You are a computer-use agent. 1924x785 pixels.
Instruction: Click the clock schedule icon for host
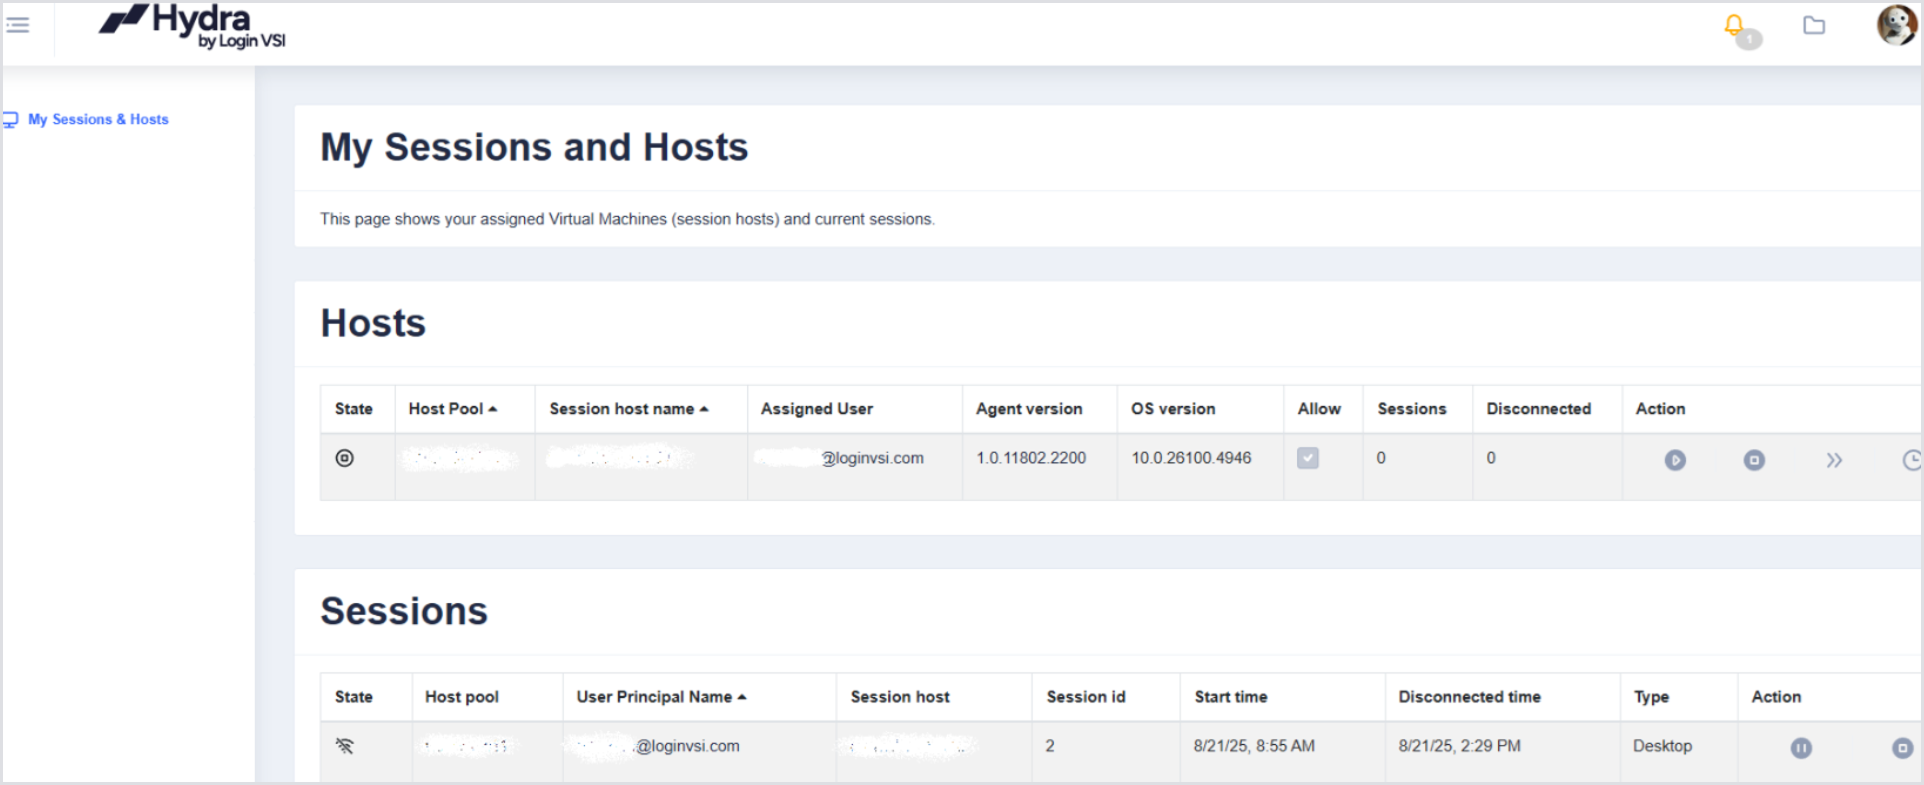1911,460
